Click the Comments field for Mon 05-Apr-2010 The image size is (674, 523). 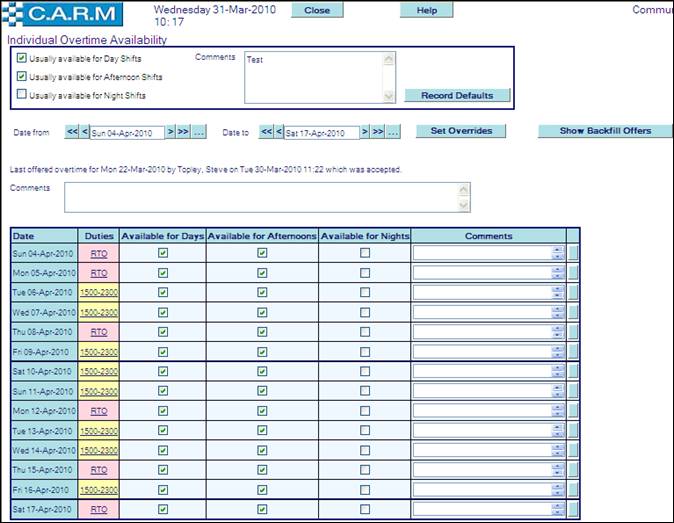[482, 273]
